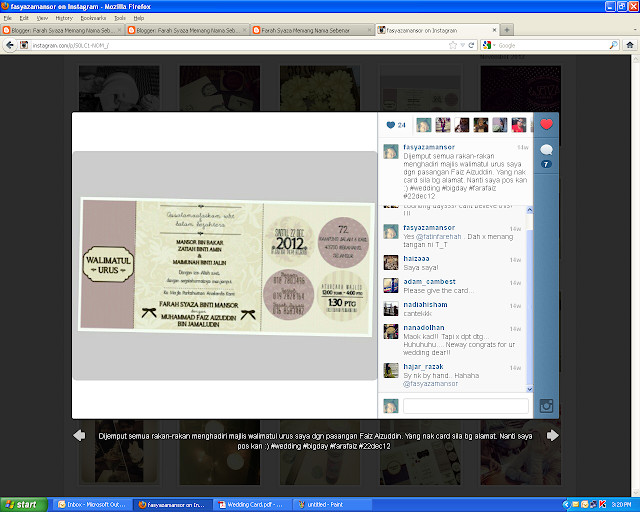Screen dimensions: 640x512
Task: Switch to second Blogger Farah Syaza tab
Action: point(187,30)
